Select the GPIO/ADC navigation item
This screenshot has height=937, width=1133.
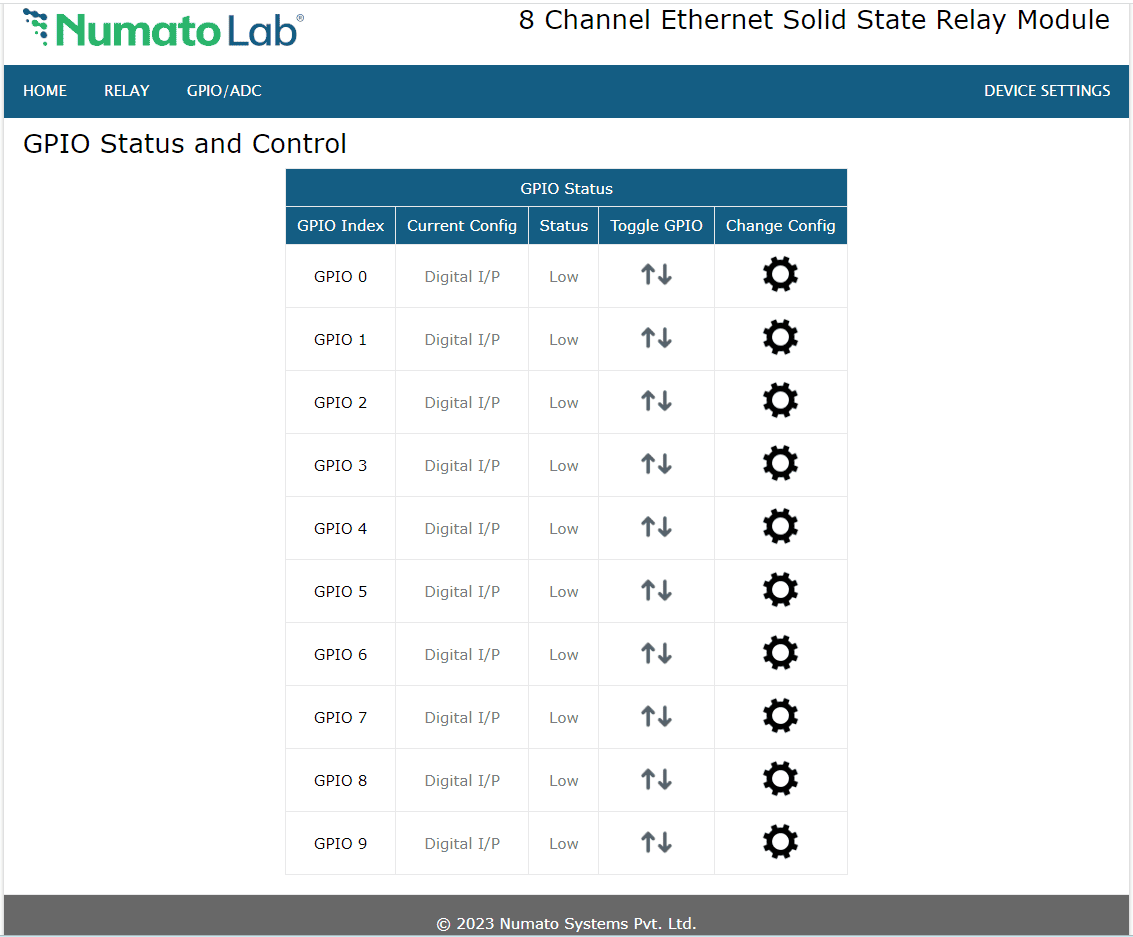tap(224, 91)
